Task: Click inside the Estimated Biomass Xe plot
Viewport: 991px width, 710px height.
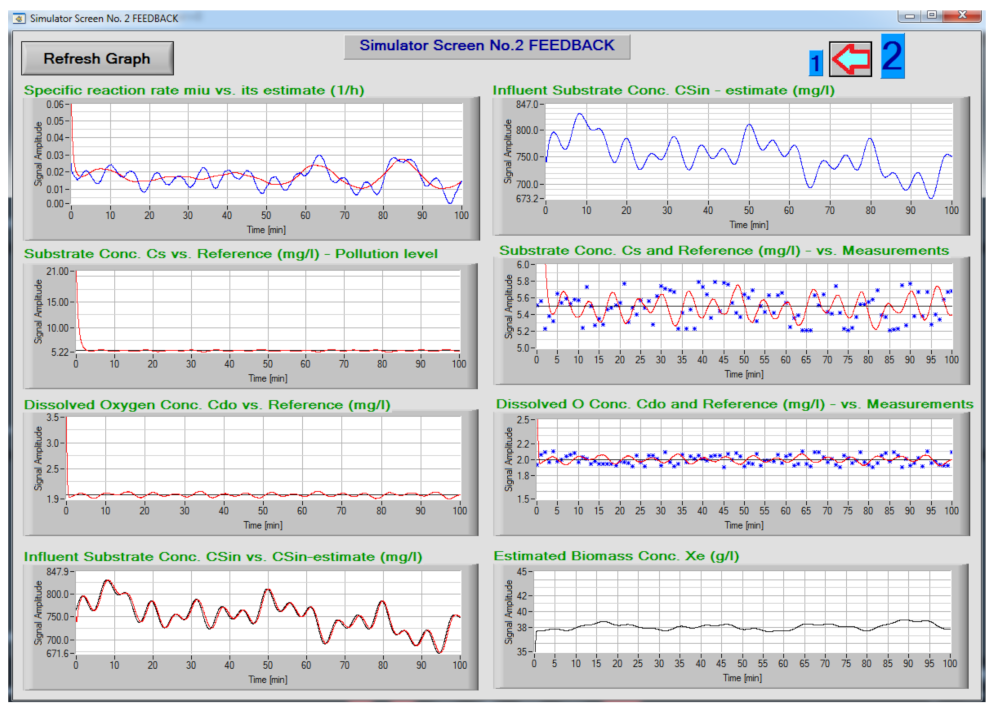Action: point(743,612)
